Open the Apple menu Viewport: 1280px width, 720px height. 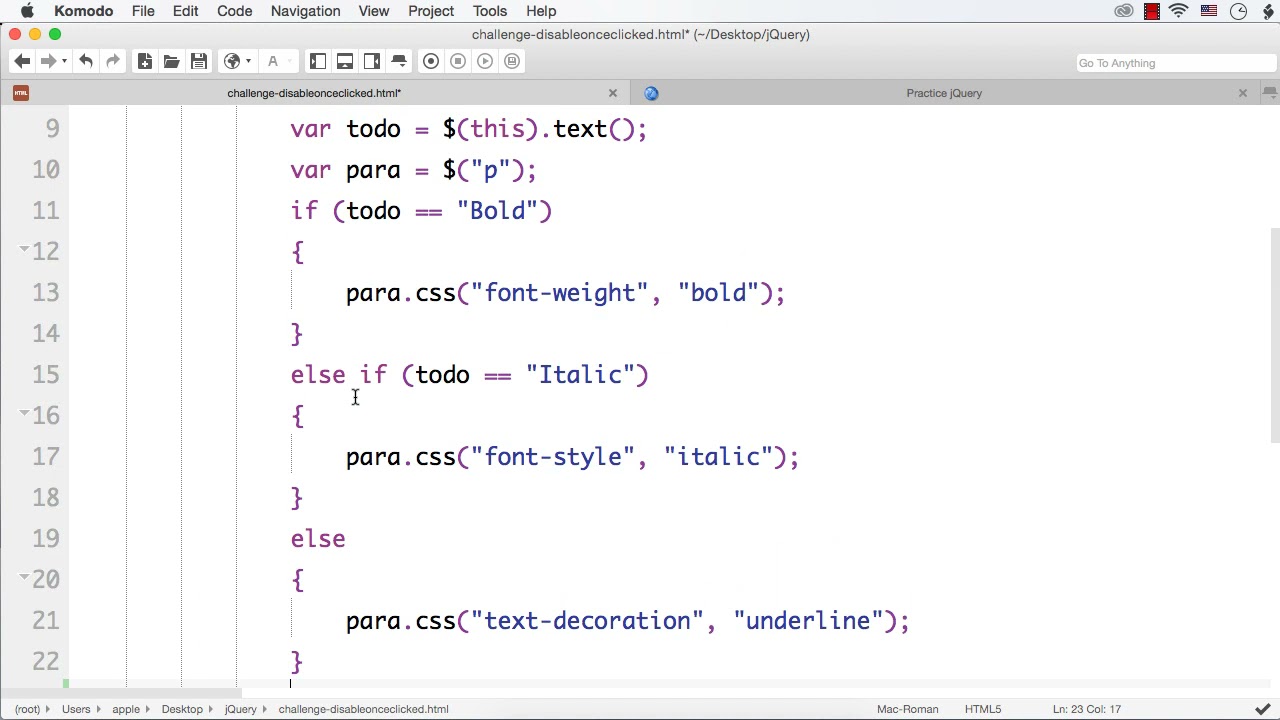coord(27,11)
